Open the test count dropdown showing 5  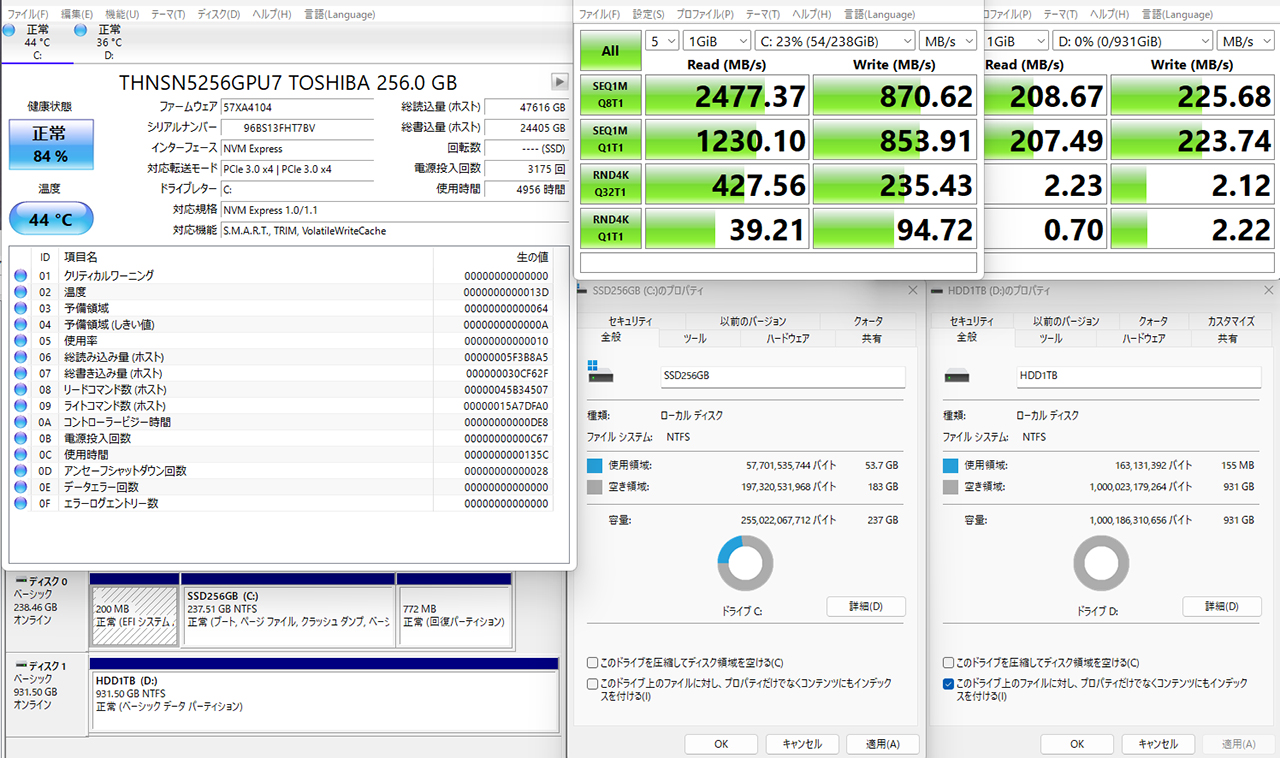[x=661, y=41]
